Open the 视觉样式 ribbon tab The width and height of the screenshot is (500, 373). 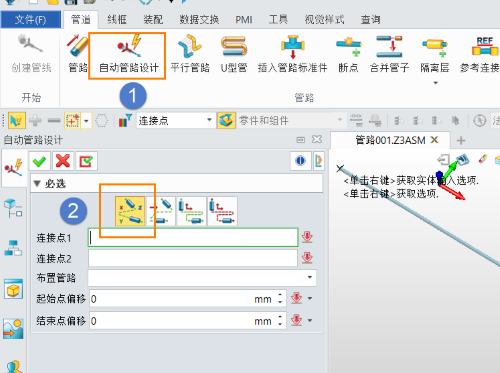click(x=324, y=20)
